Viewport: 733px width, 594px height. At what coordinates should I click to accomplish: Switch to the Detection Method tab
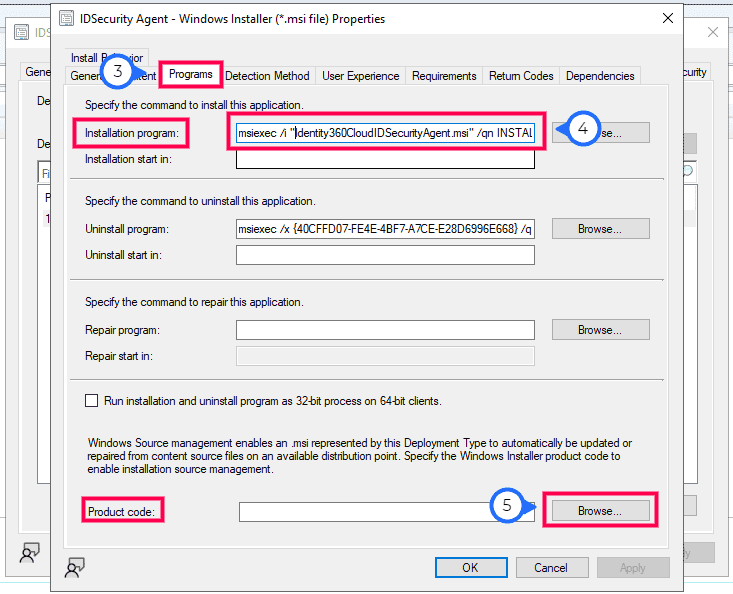(x=267, y=76)
